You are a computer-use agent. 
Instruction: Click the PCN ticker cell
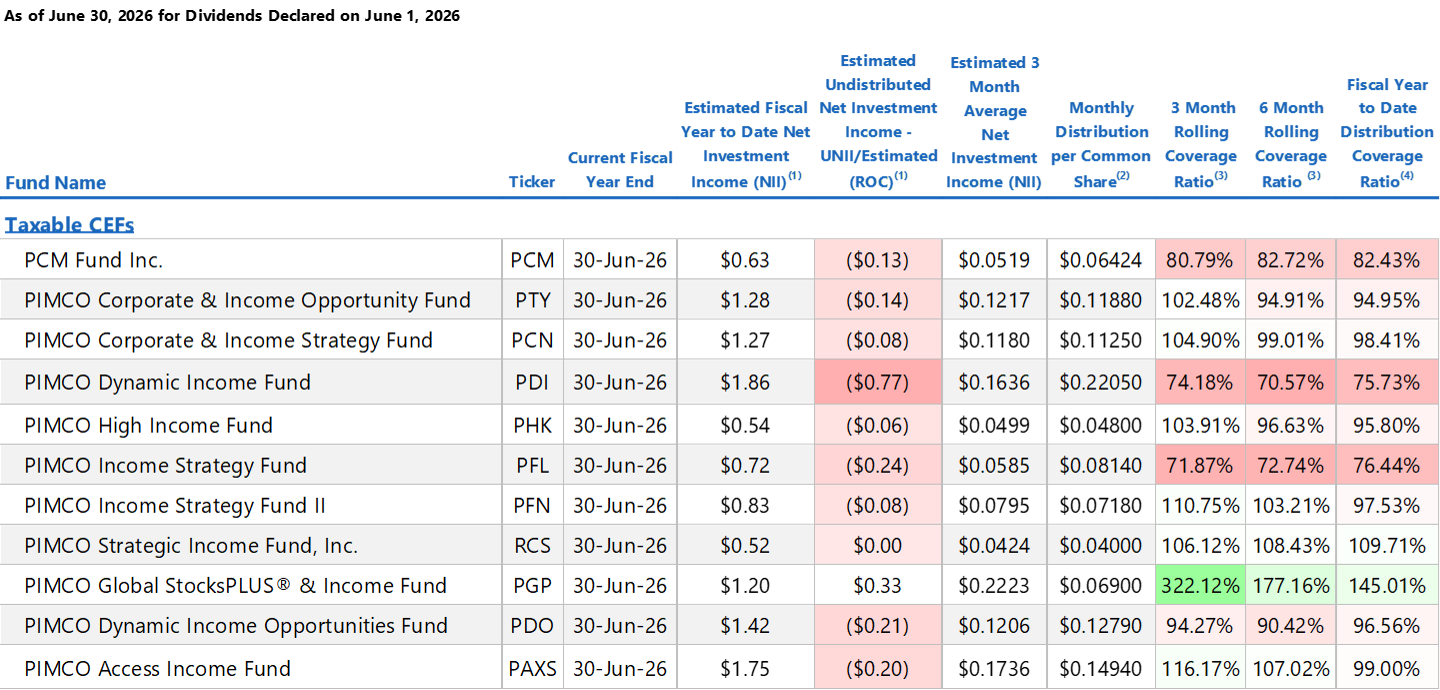tap(532, 340)
